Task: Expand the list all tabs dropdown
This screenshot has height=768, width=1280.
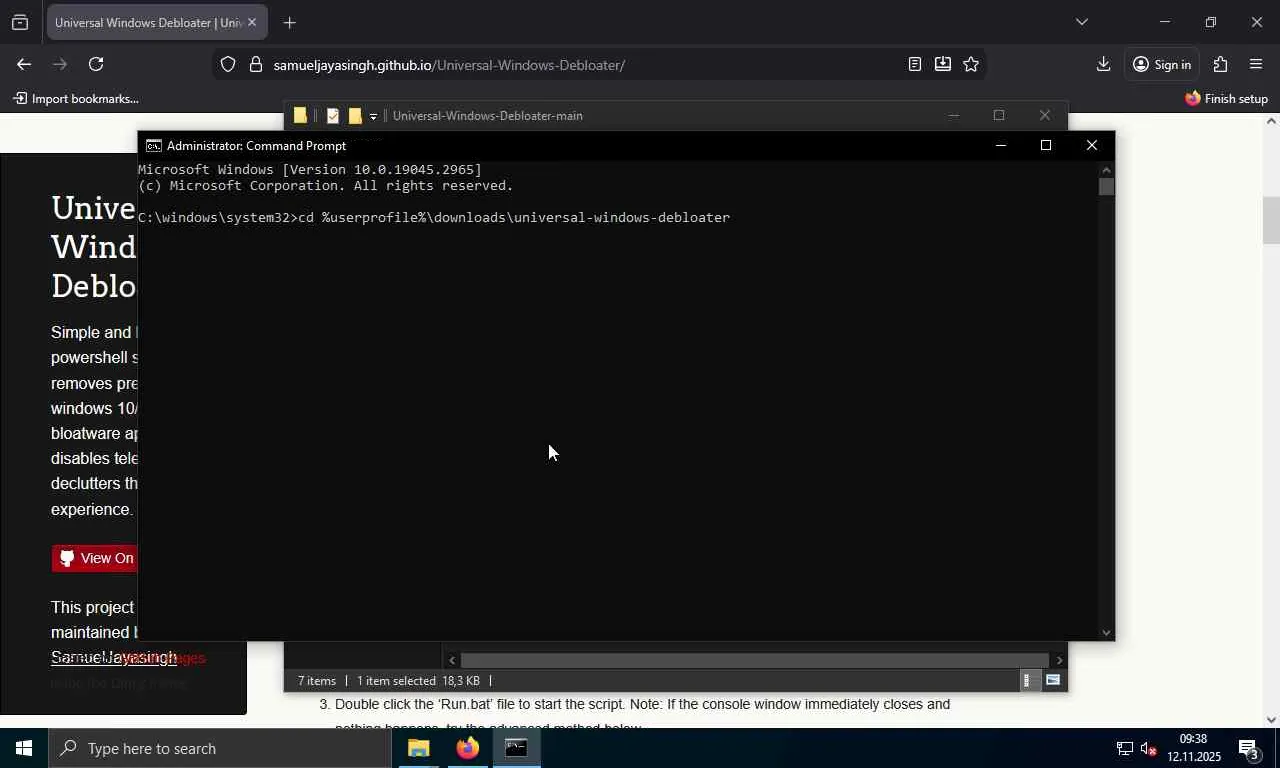Action: click(1081, 22)
